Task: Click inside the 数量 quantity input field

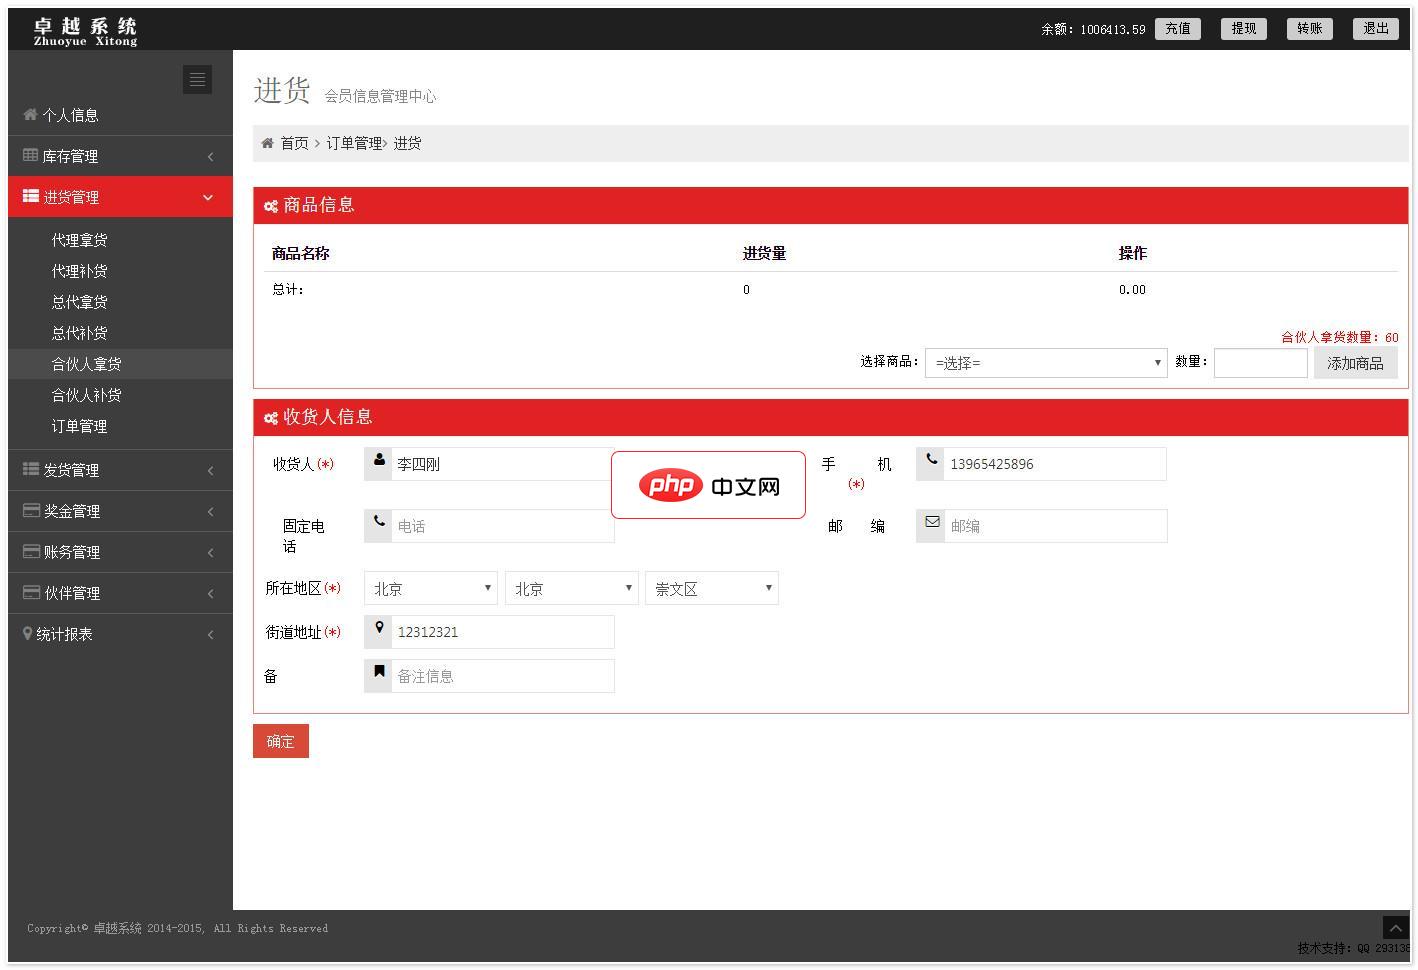Action: point(1260,362)
